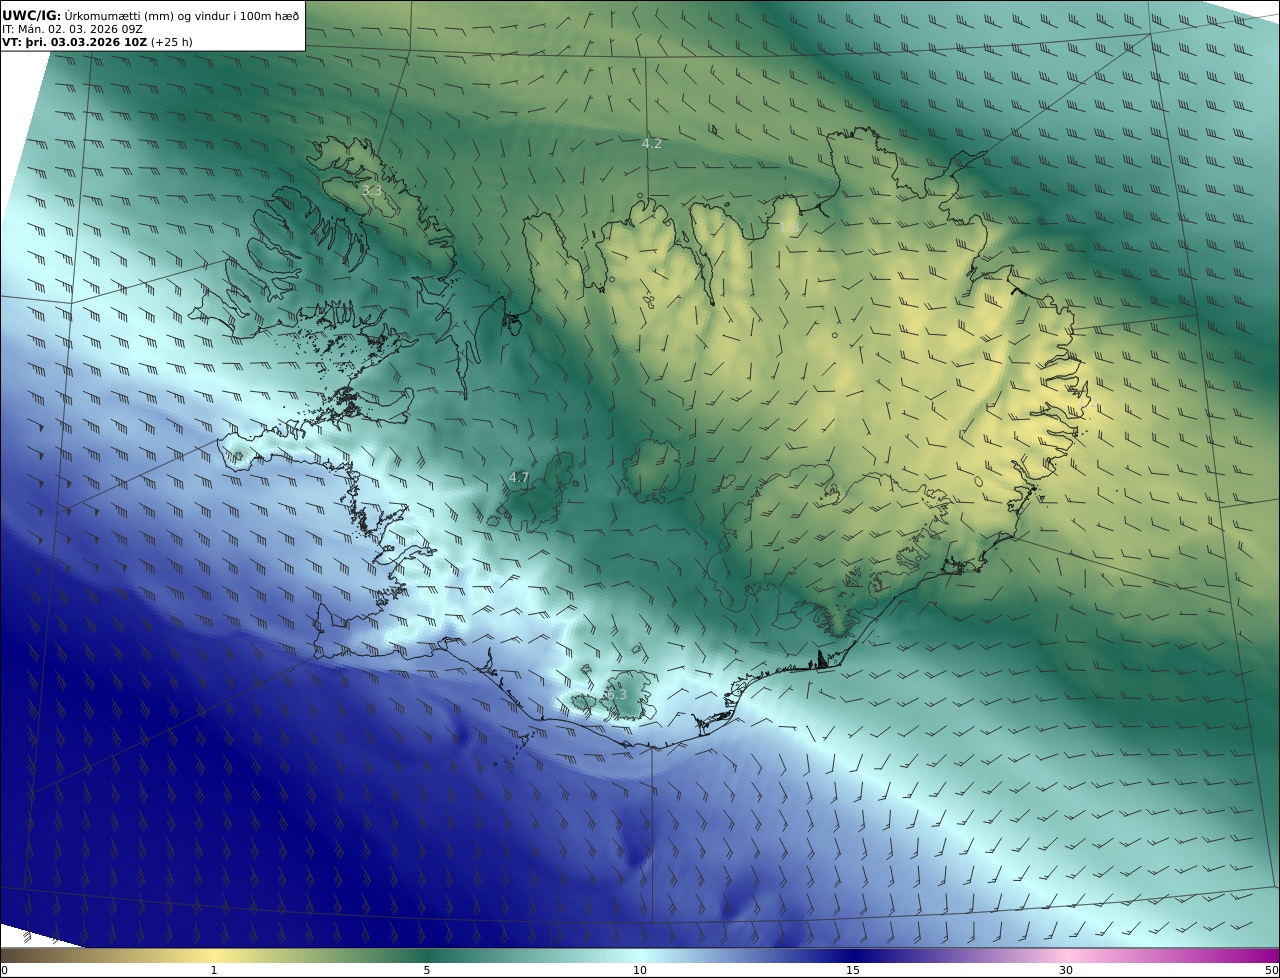Screen dimensions: 1280x978
Task: Click the colorbar tick labeled 5
Action: tap(427, 970)
